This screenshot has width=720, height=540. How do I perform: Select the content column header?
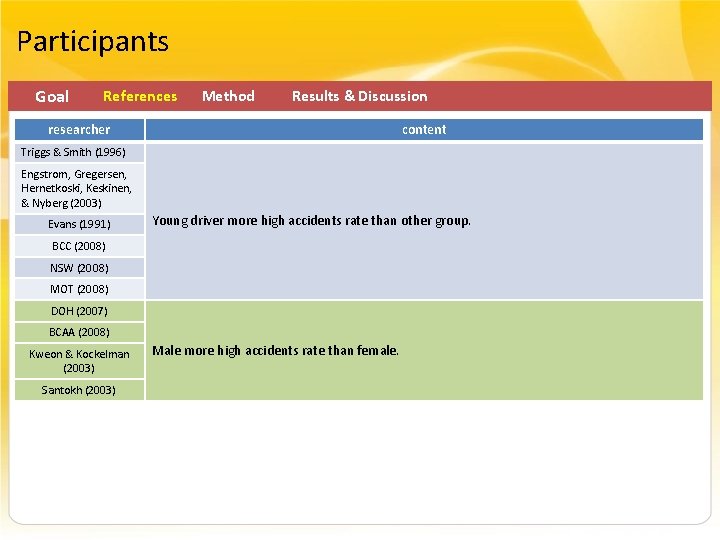424,129
